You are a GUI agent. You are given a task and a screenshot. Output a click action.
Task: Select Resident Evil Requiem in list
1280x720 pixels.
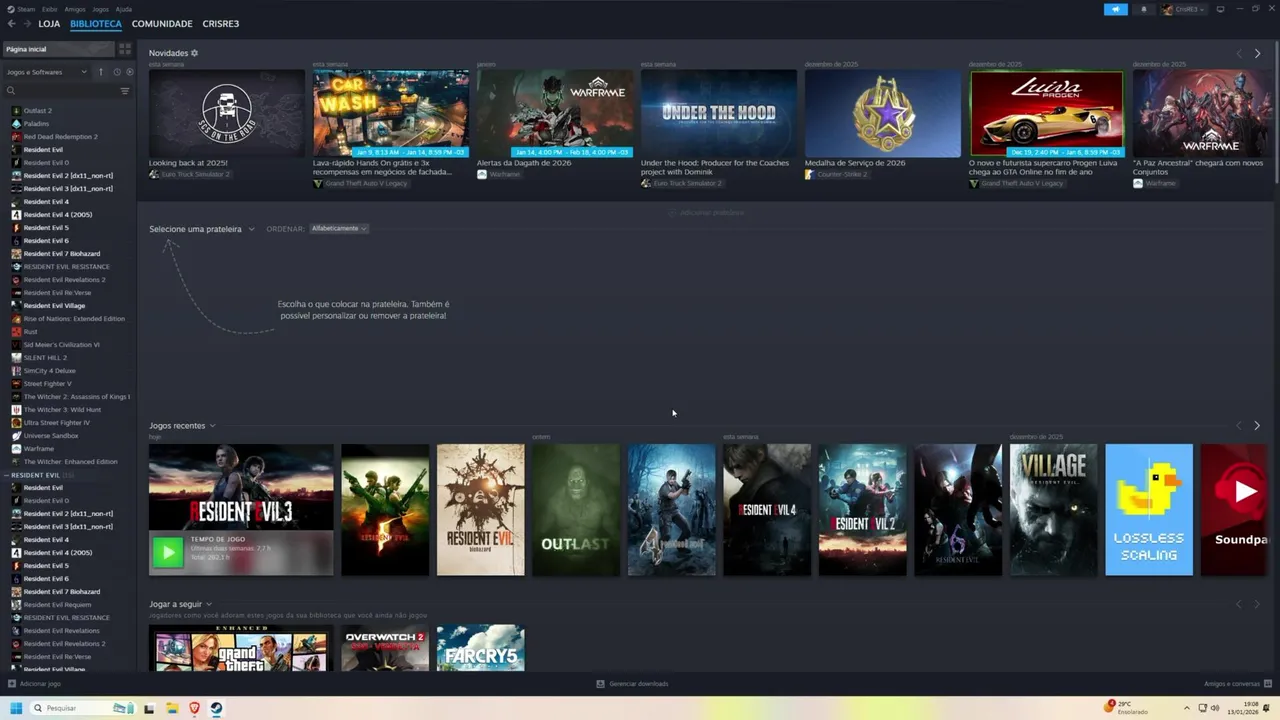tap(57, 604)
